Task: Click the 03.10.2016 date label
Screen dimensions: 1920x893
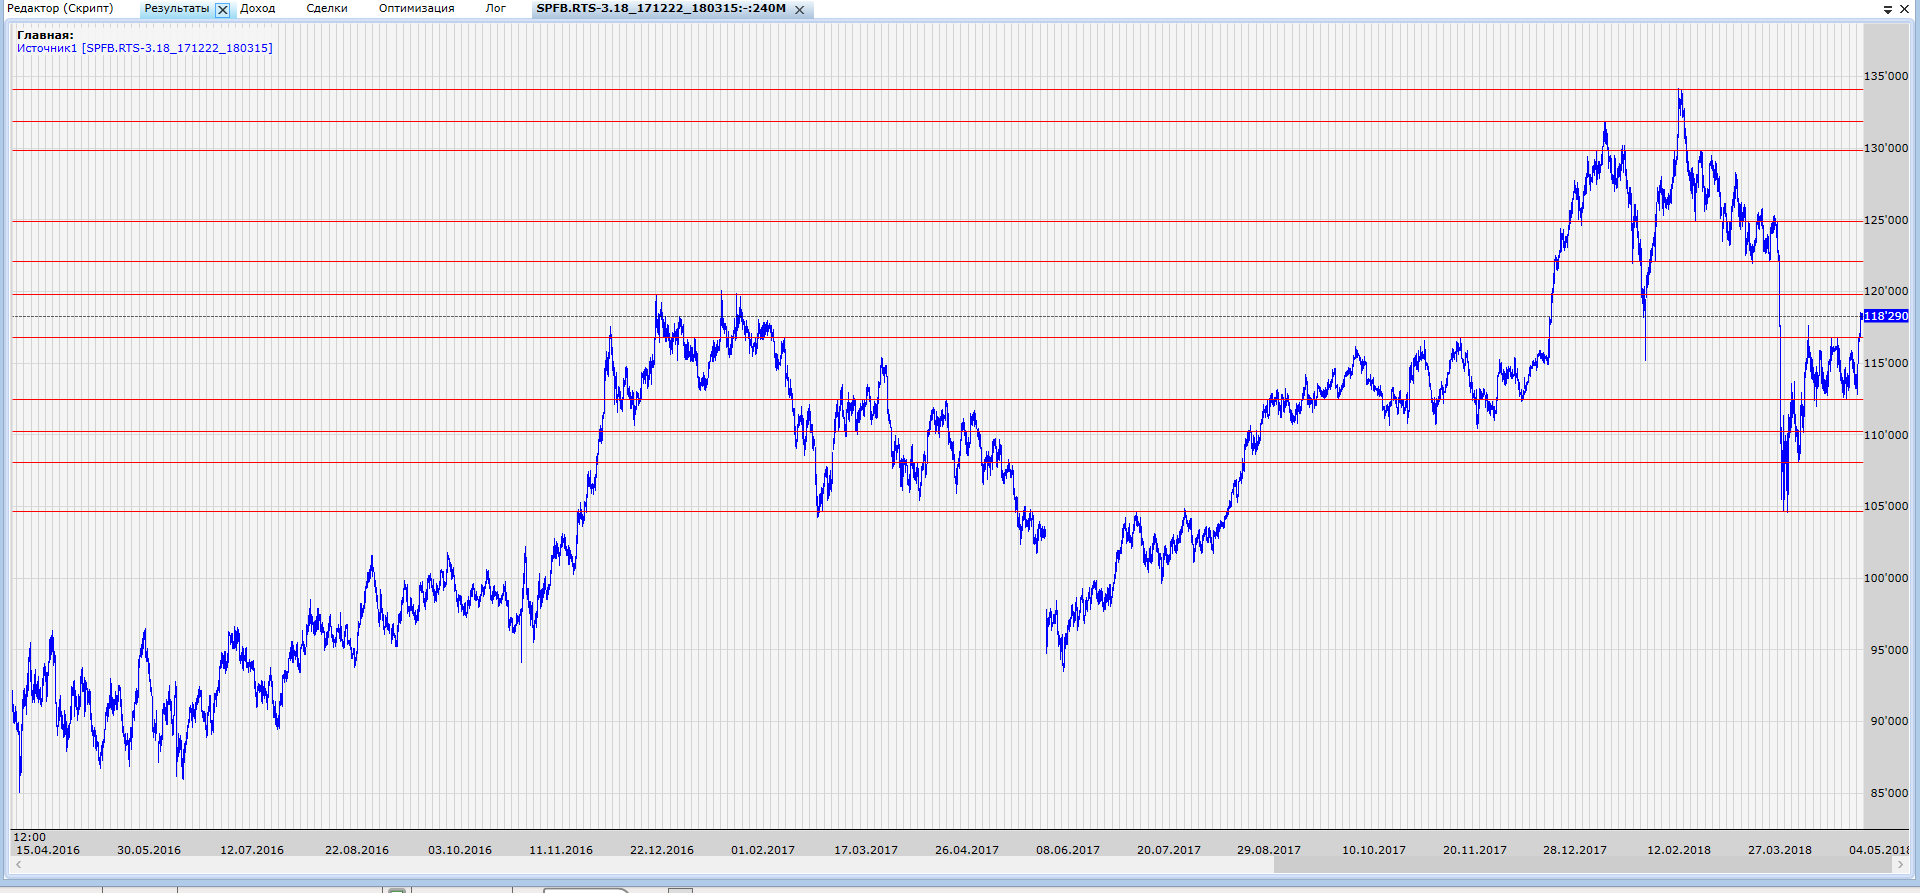Action: pos(460,850)
